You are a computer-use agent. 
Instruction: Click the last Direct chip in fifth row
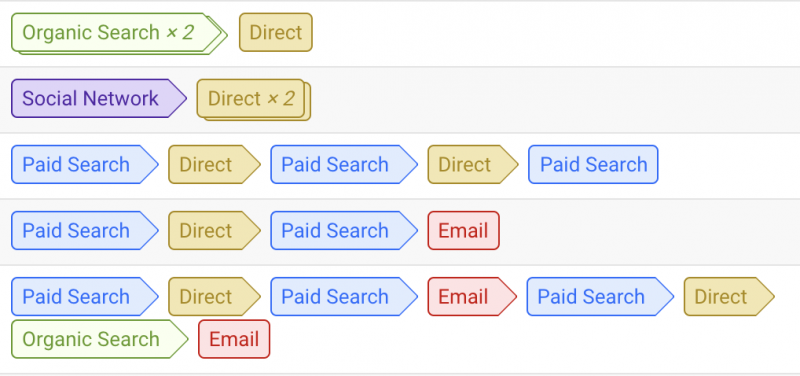pyautogui.click(x=729, y=296)
